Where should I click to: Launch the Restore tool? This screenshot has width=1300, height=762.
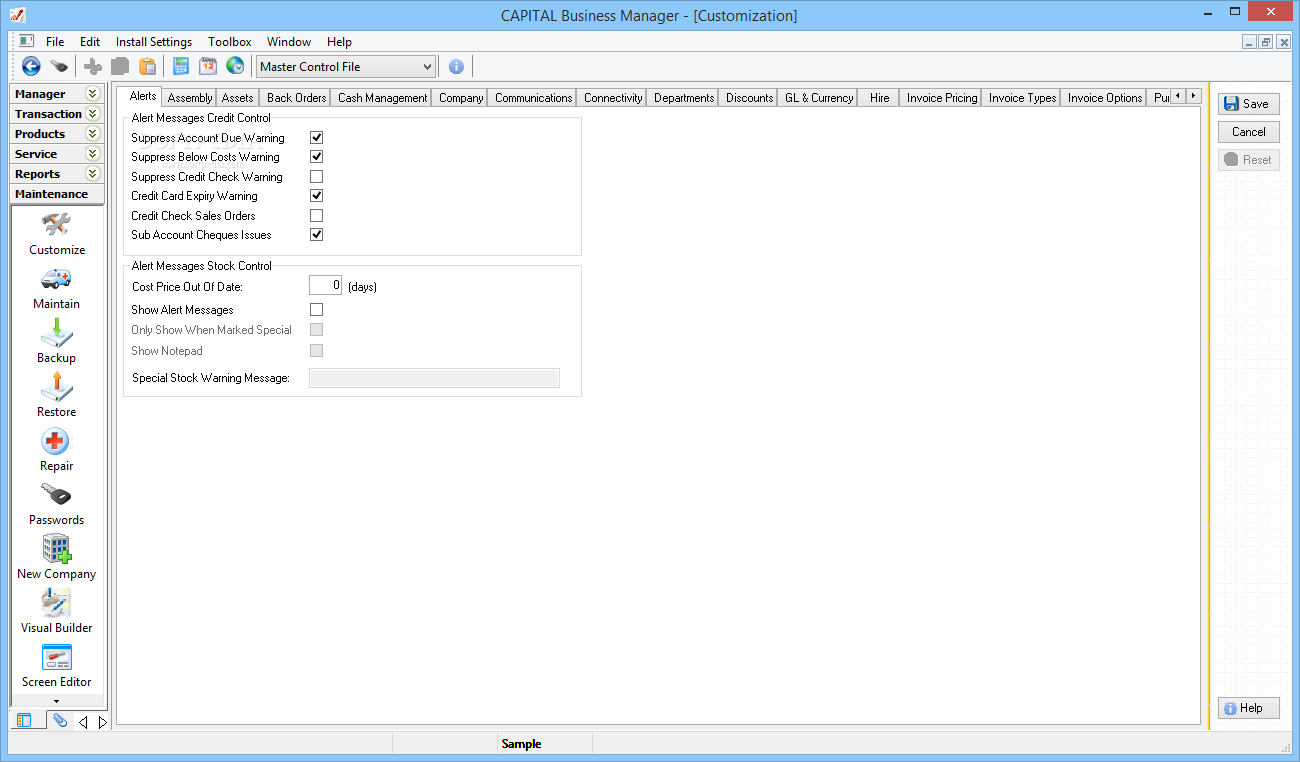point(57,396)
